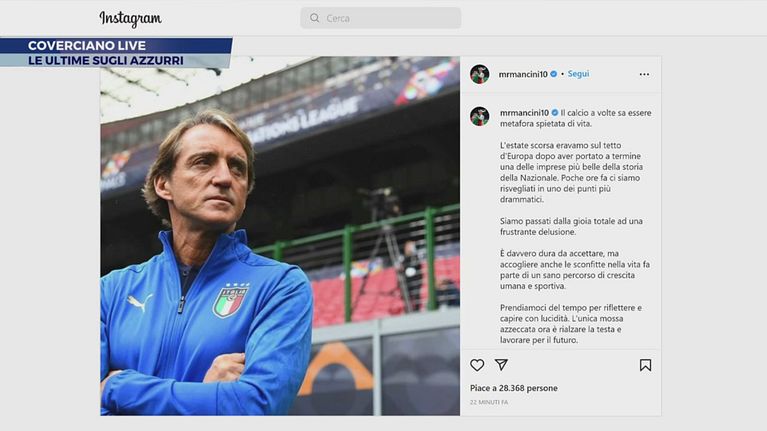
Task: View the list of 28.368 likes
Action: pos(514,388)
